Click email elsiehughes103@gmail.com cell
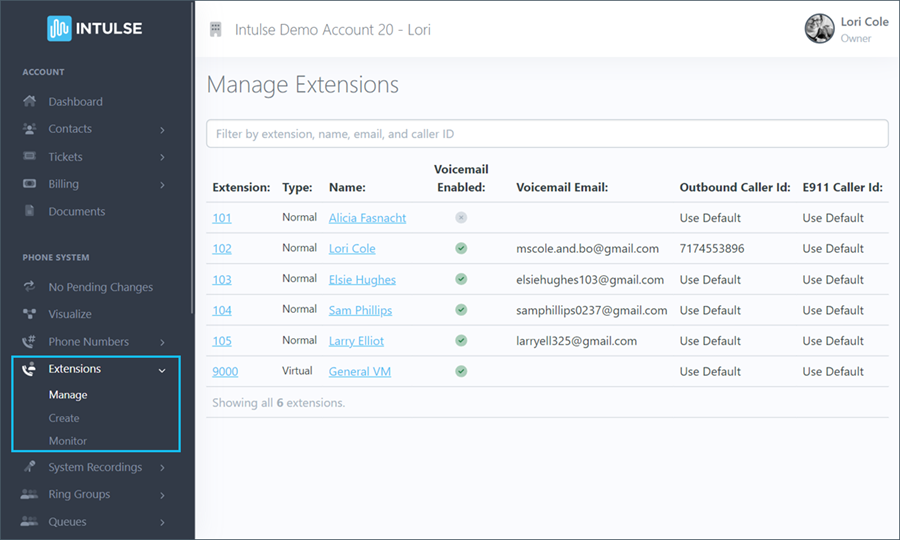Screen dimensions: 900x540 (590, 279)
